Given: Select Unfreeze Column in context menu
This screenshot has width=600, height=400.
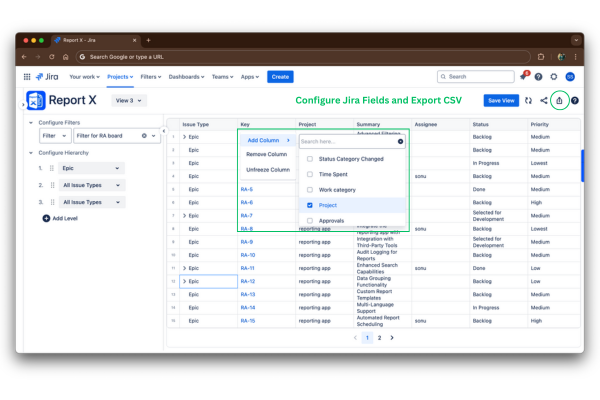Looking at the screenshot, I should pyautogui.click(x=268, y=170).
